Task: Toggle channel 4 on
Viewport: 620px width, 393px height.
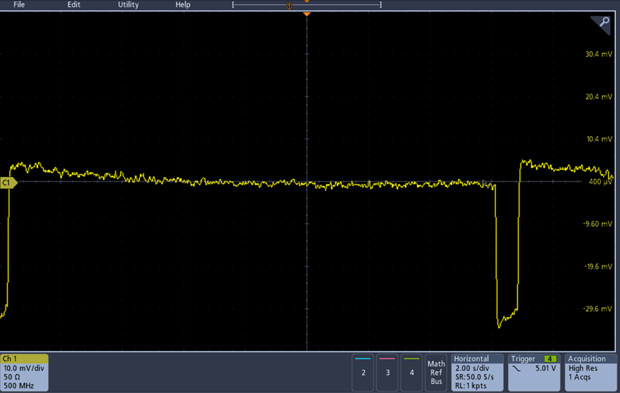Action: click(x=412, y=372)
